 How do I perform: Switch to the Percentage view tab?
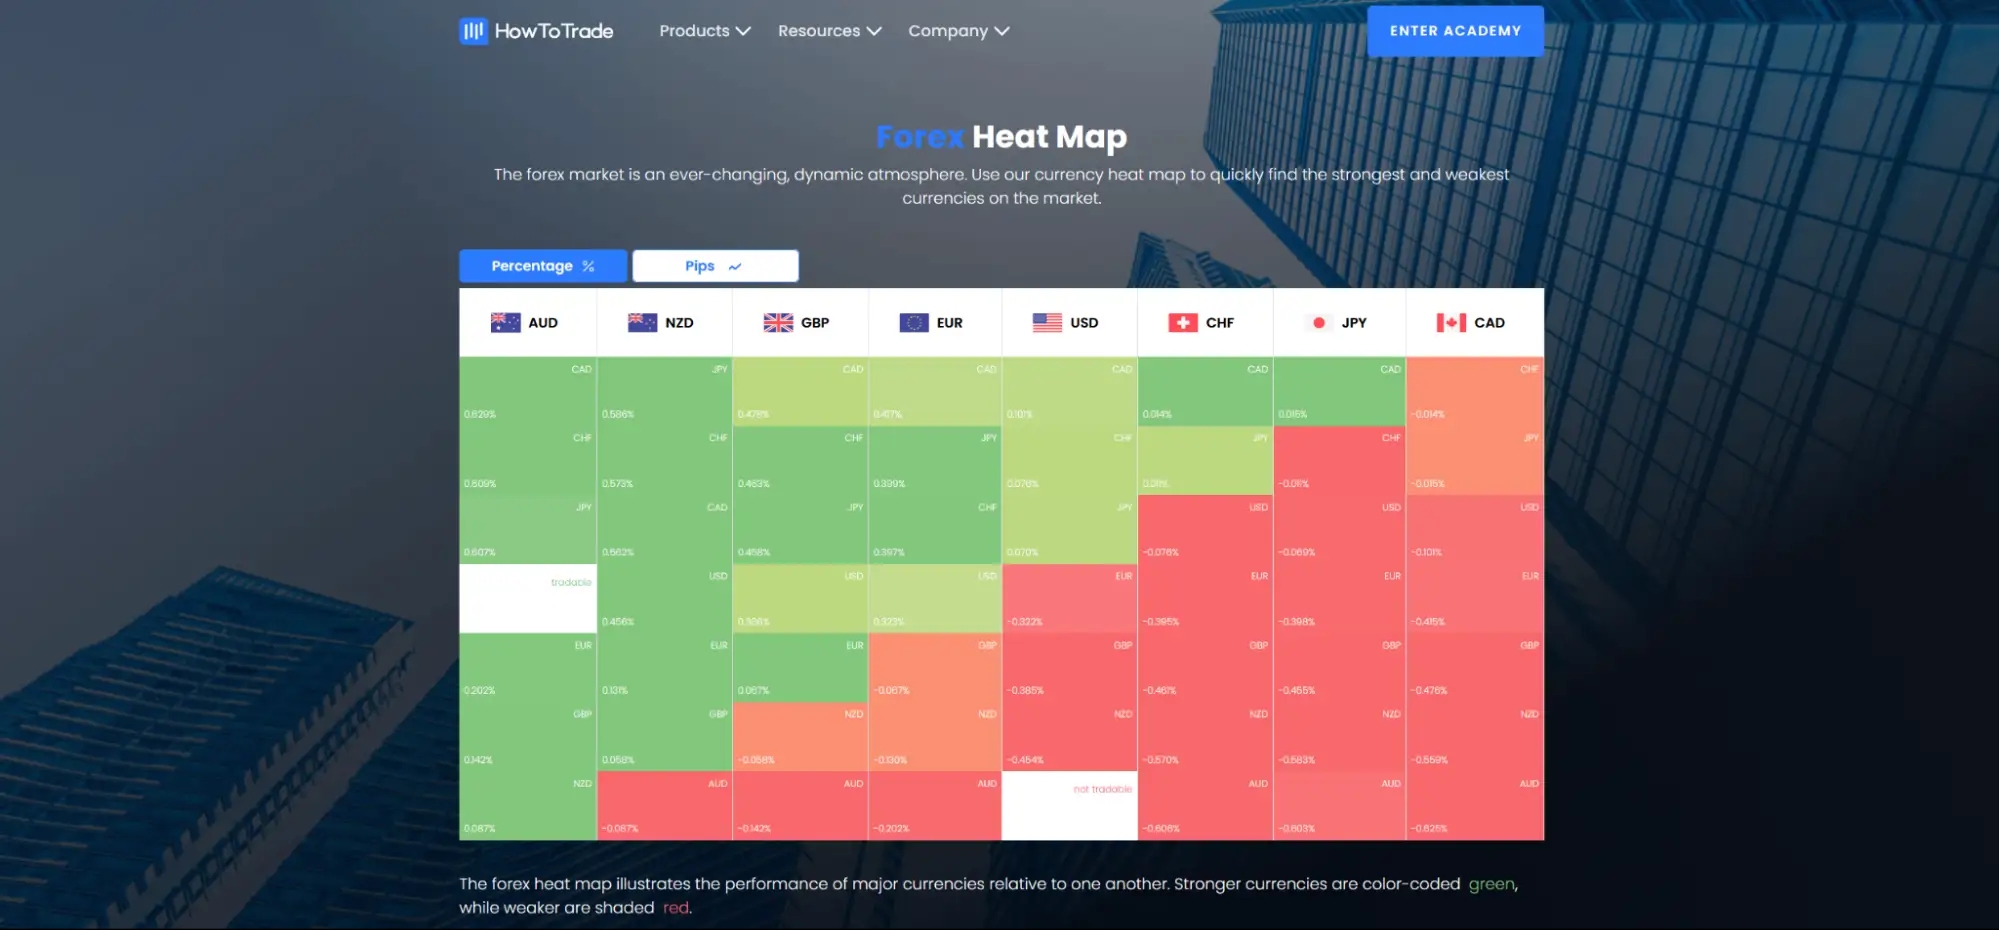coord(543,266)
